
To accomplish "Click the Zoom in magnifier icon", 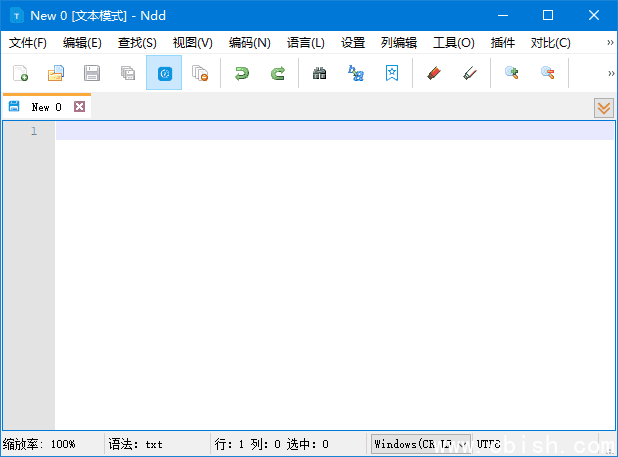I will [511, 73].
